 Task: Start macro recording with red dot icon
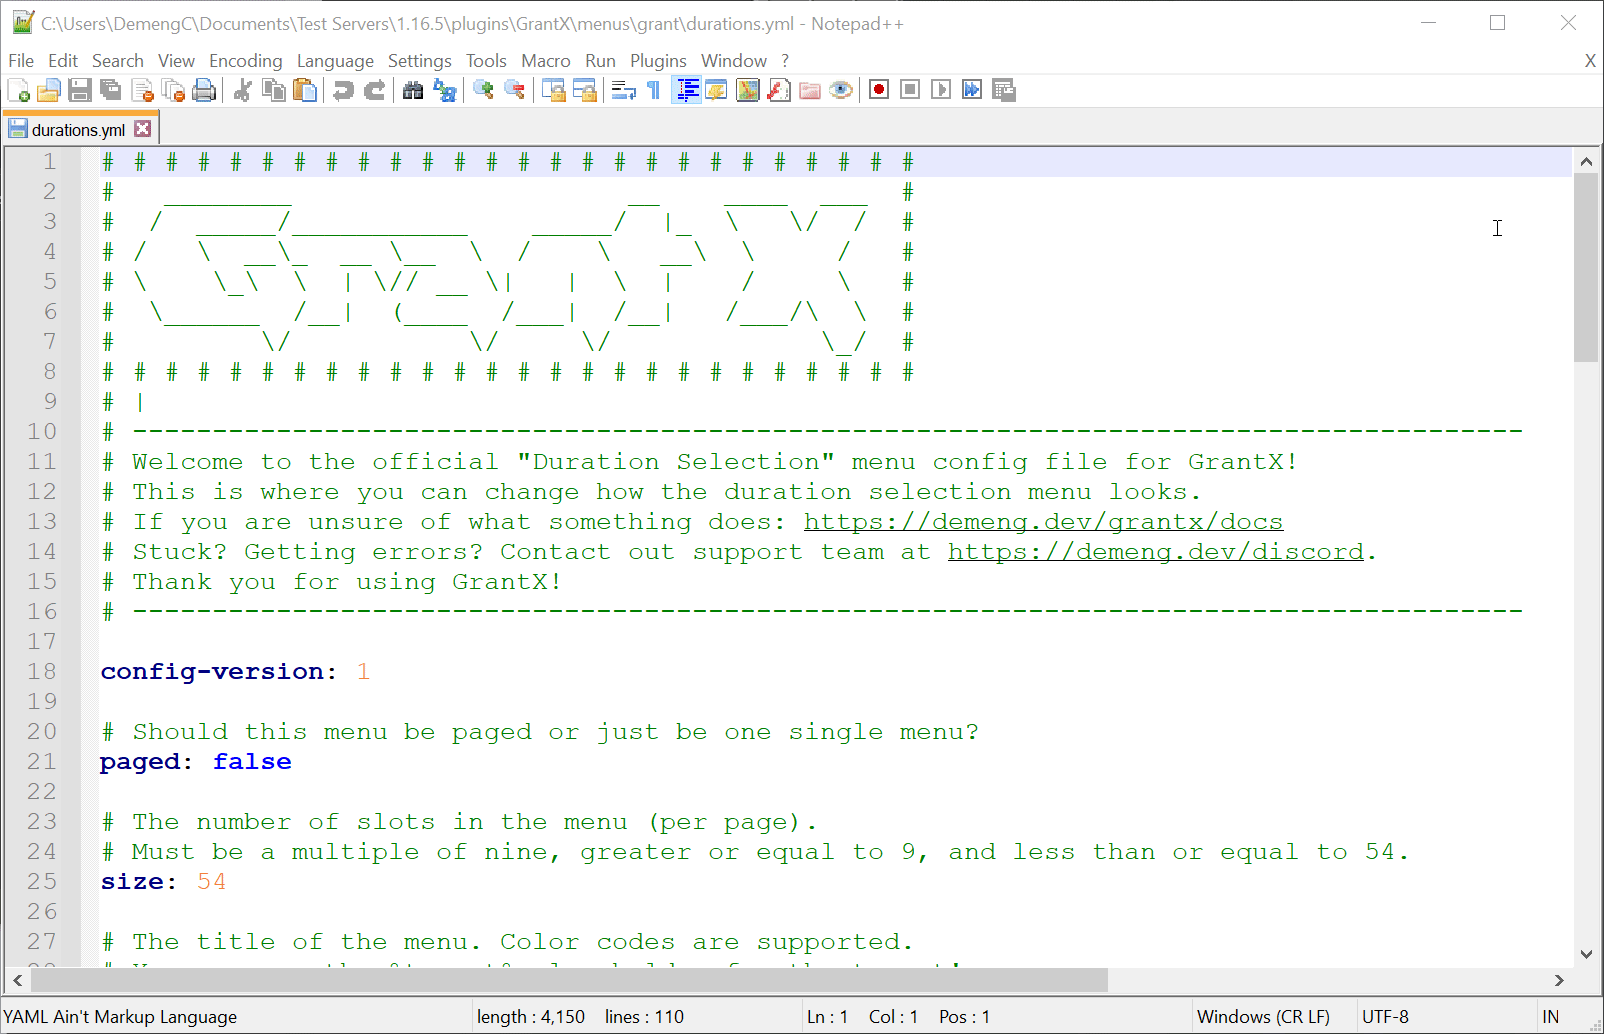879,90
